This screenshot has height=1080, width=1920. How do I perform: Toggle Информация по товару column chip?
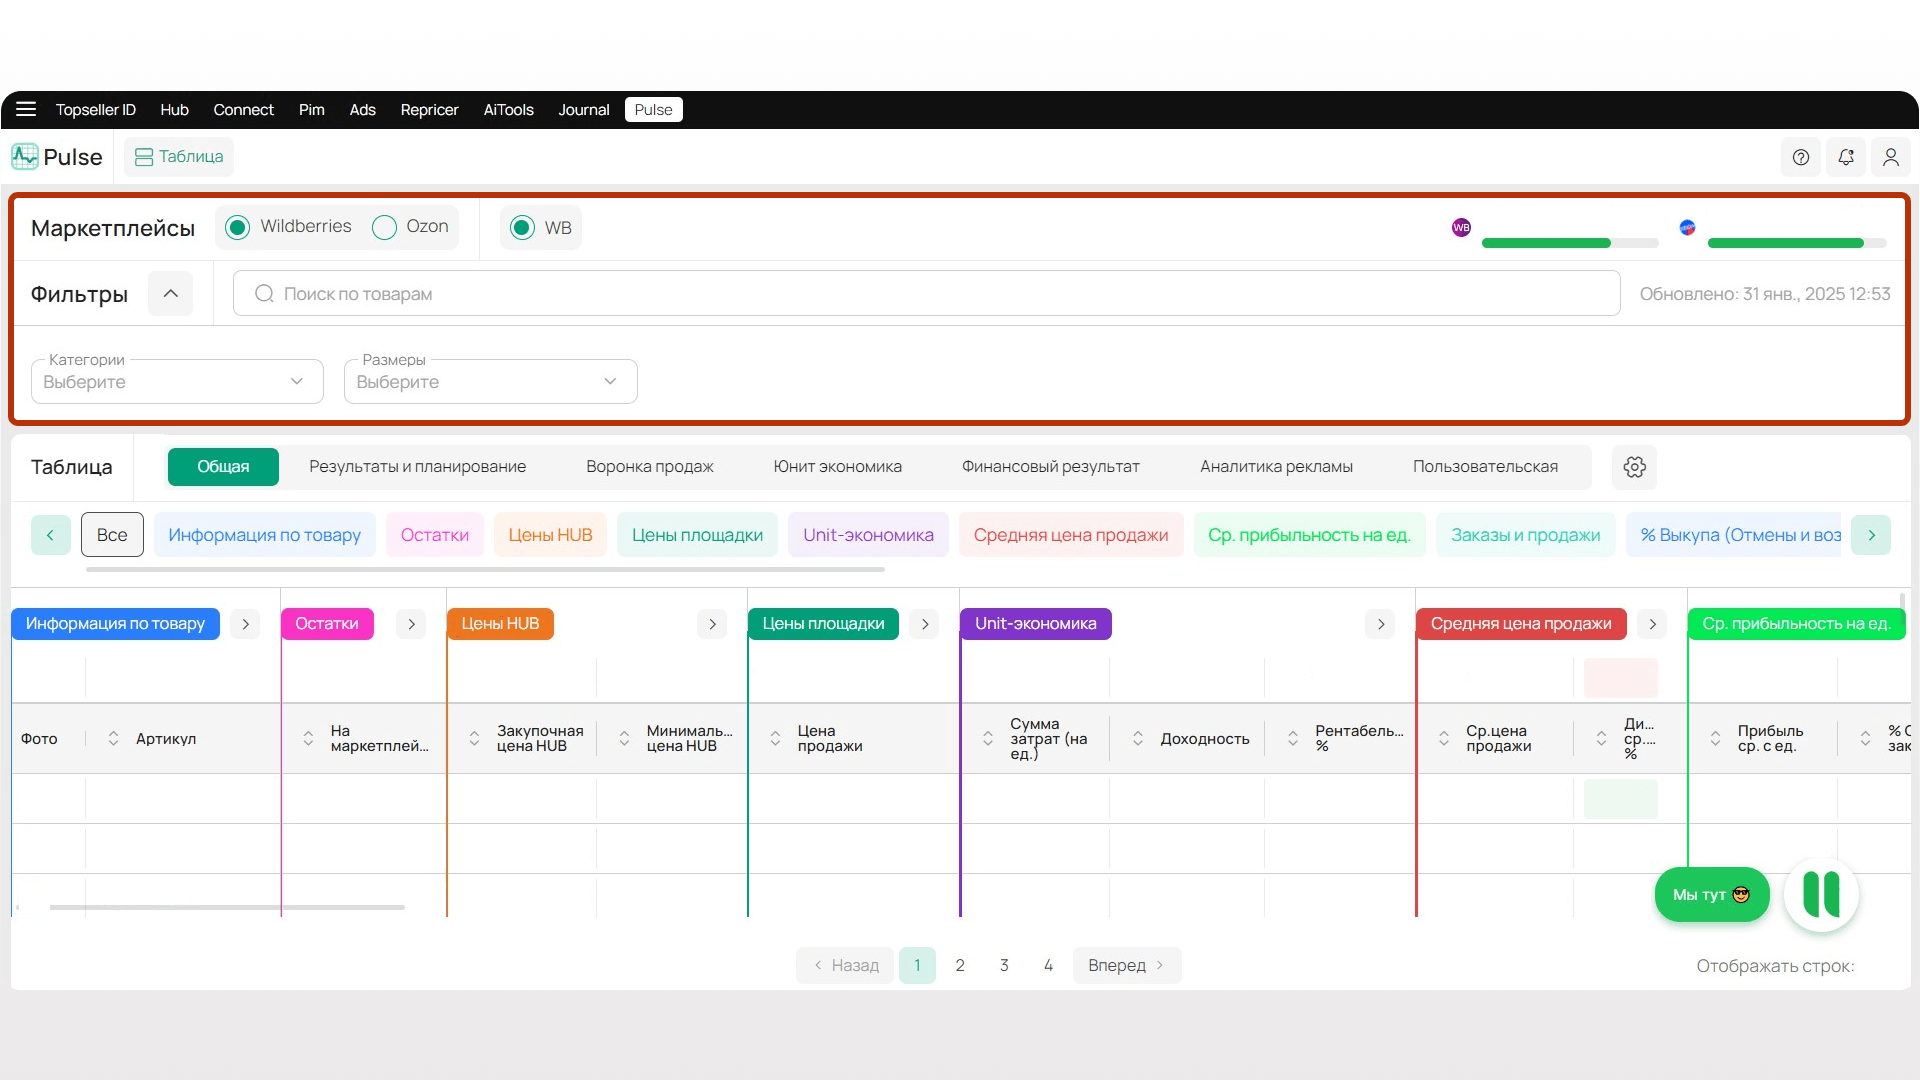tap(265, 535)
